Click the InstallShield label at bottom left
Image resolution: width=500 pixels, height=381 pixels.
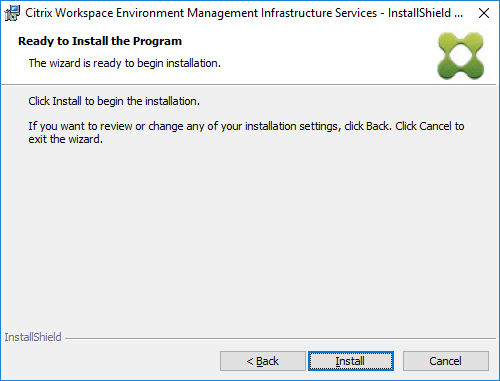[x=33, y=337]
